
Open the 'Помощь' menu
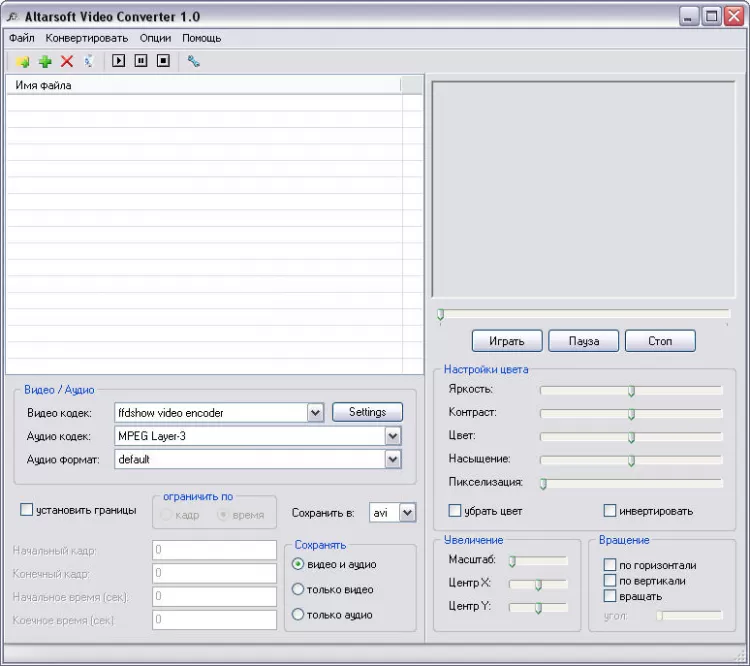[201, 38]
